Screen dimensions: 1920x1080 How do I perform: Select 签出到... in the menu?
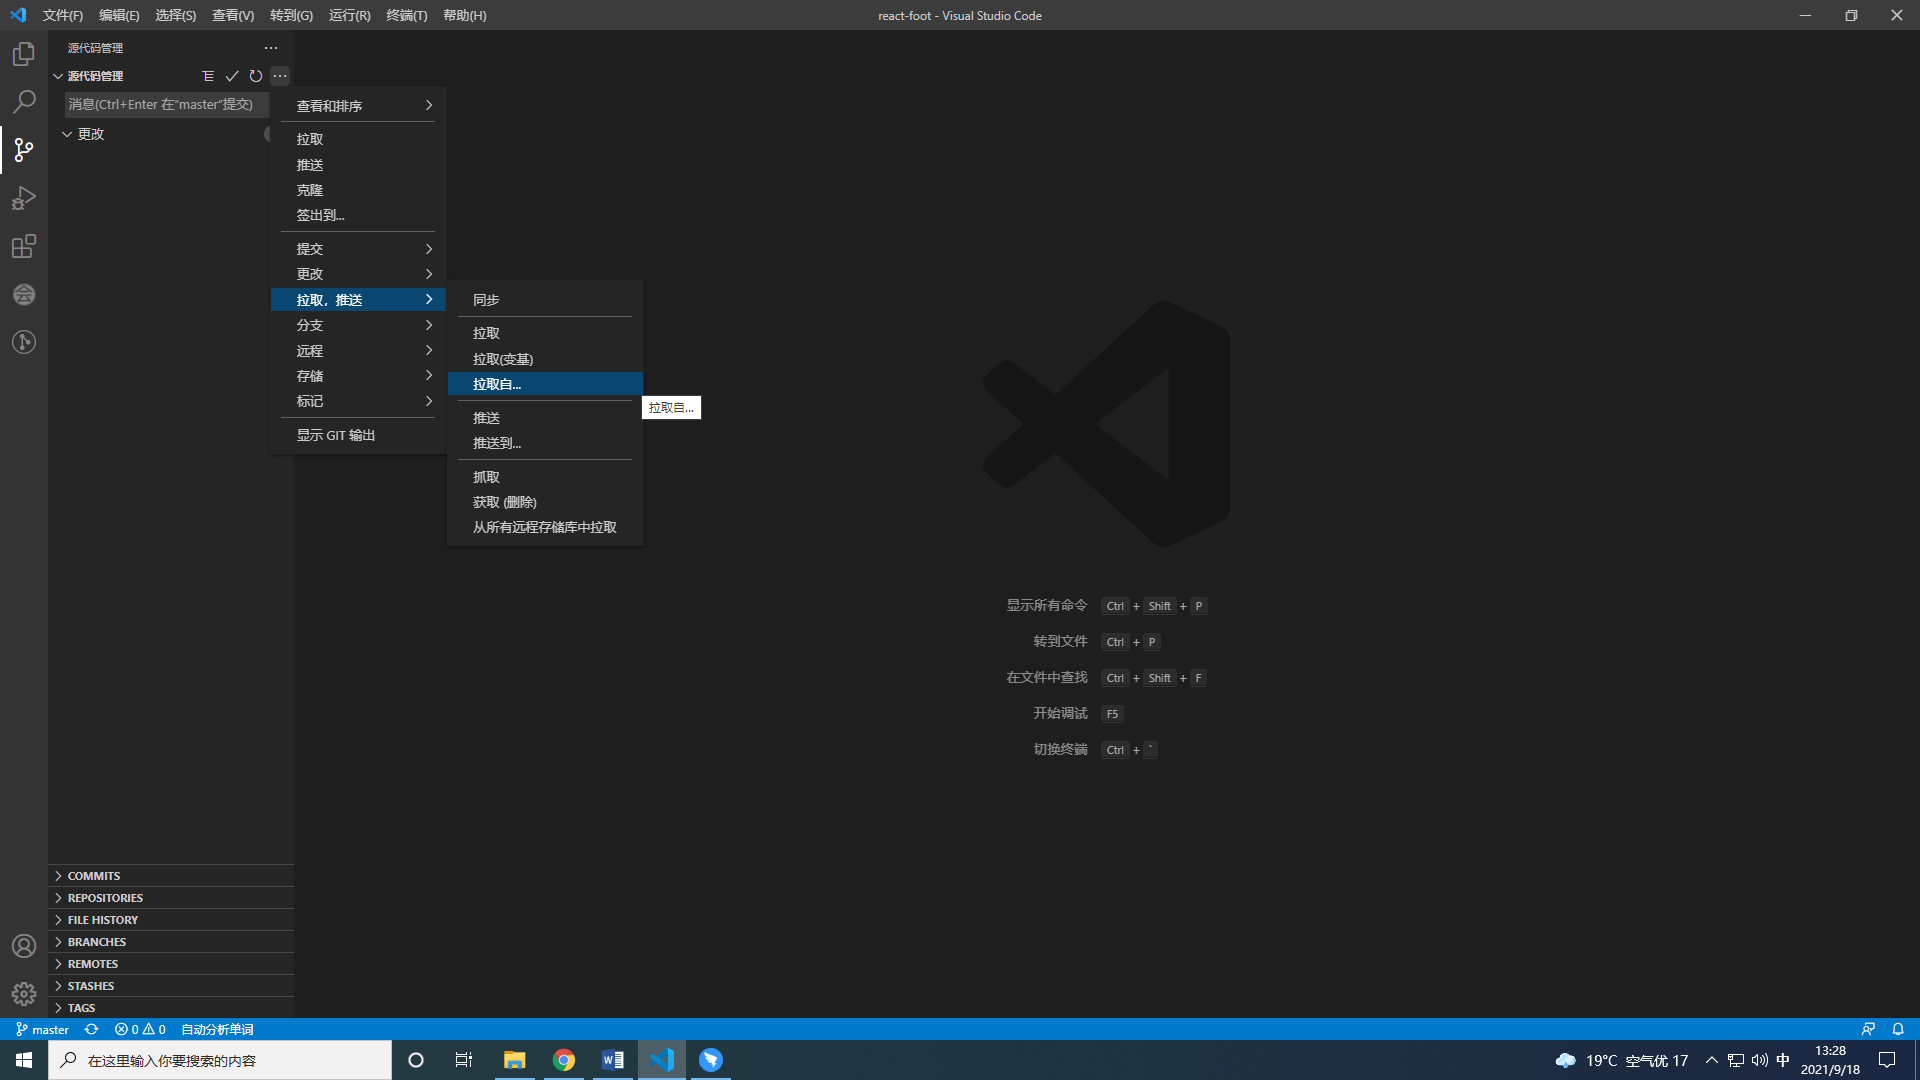pyautogui.click(x=358, y=215)
